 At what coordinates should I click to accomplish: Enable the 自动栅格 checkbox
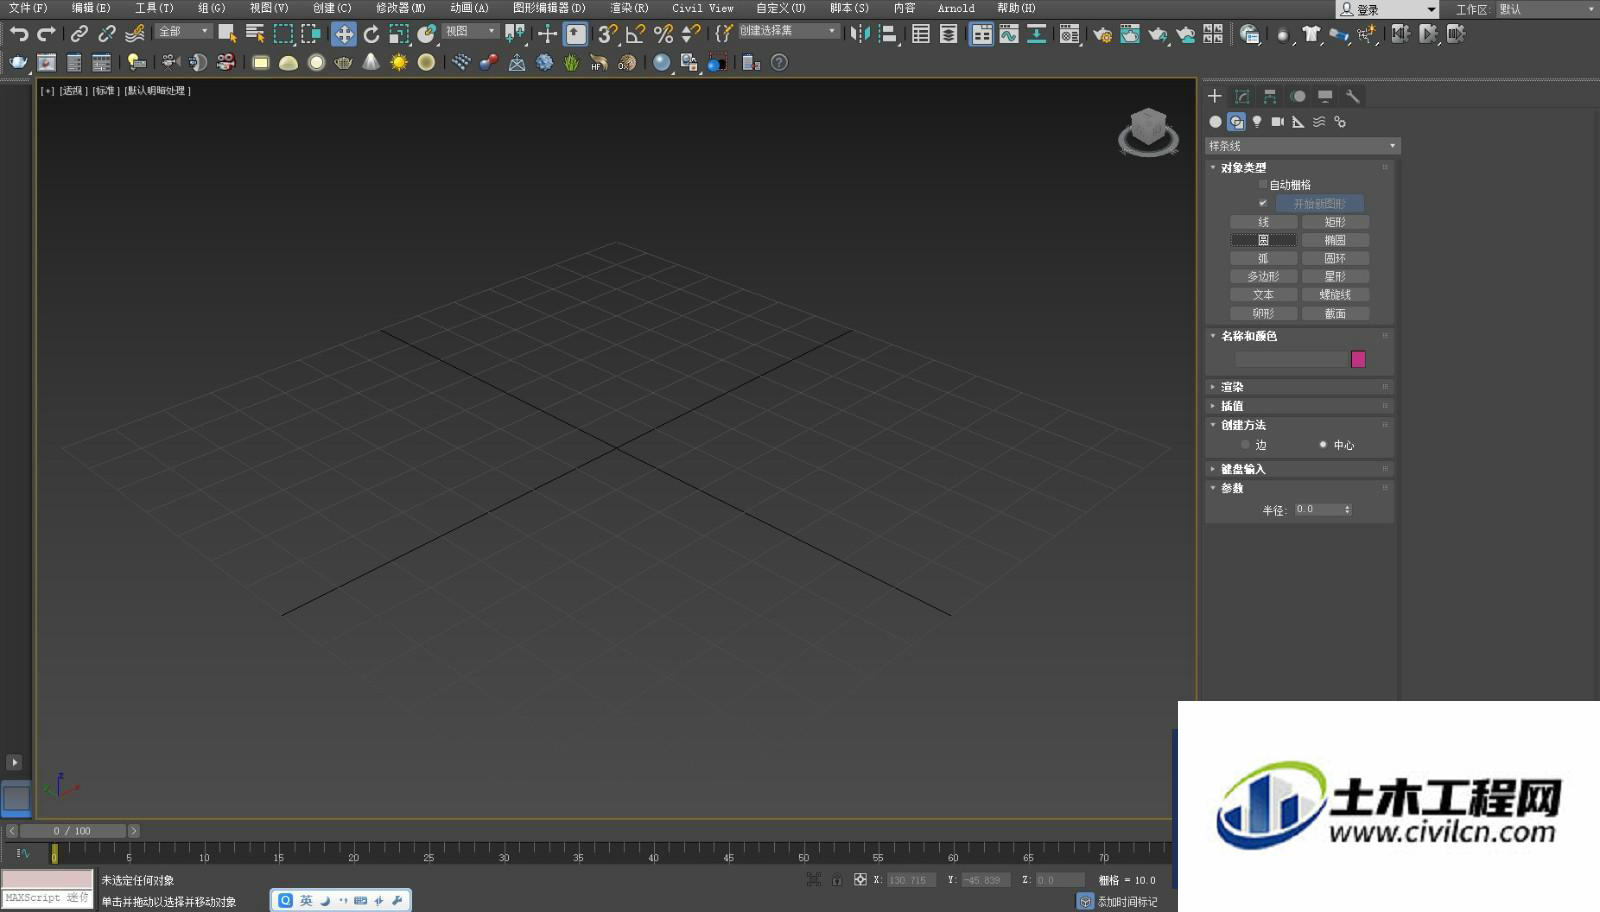[1262, 185]
